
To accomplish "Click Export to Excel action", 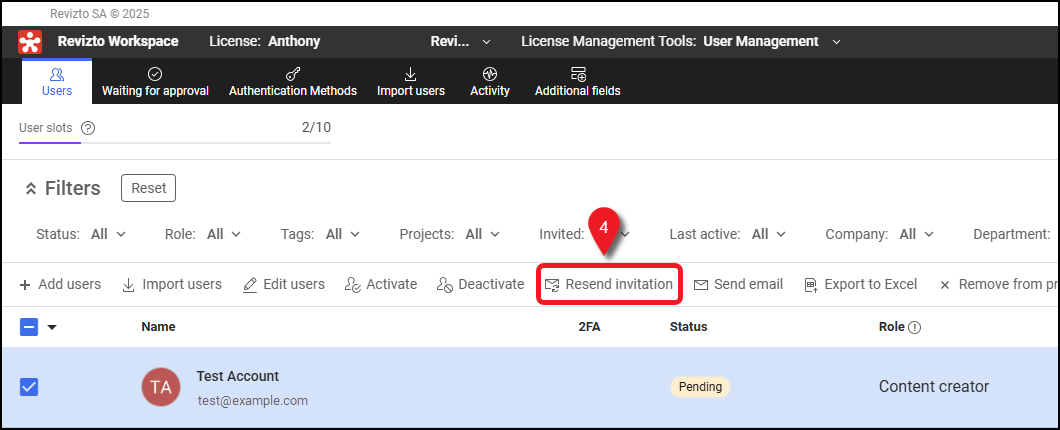I will click(860, 284).
